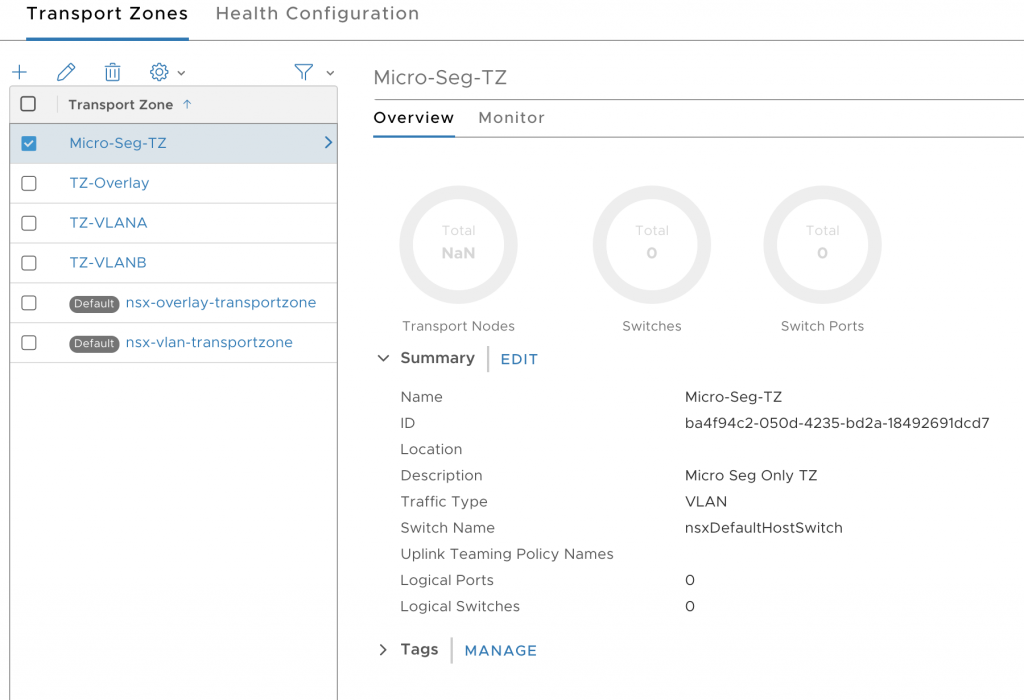Collapse the Summary section chevron
1024x700 pixels.
[x=383, y=358]
